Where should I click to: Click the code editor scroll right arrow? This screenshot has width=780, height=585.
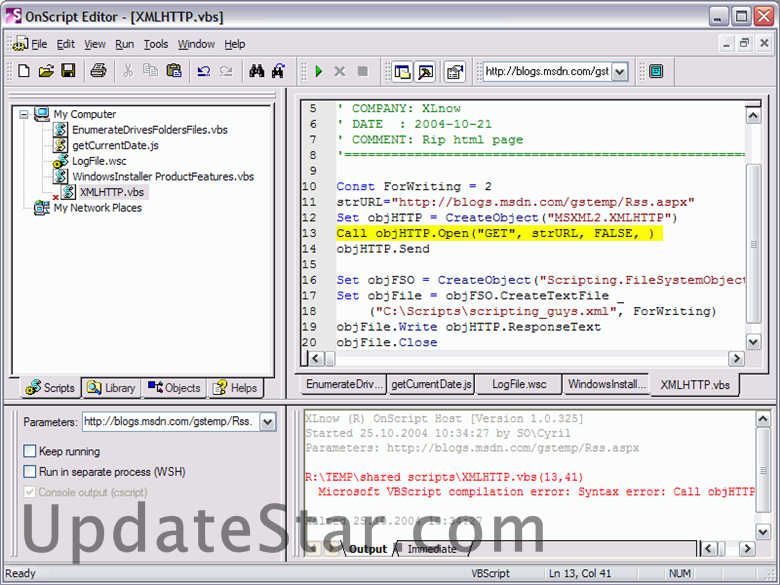pyautogui.click(x=736, y=358)
